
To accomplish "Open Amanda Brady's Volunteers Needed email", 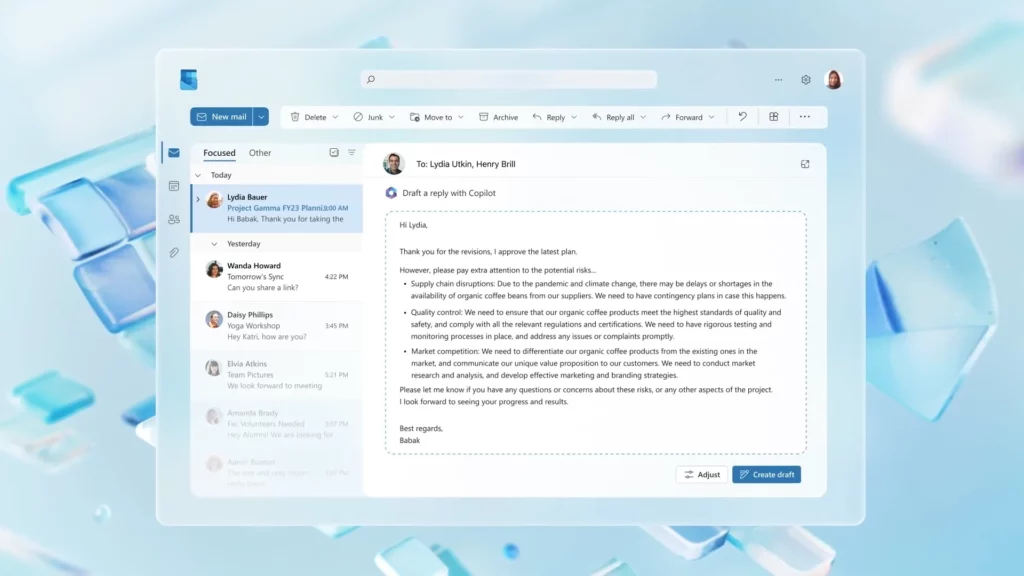I will click(x=277, y=423).
